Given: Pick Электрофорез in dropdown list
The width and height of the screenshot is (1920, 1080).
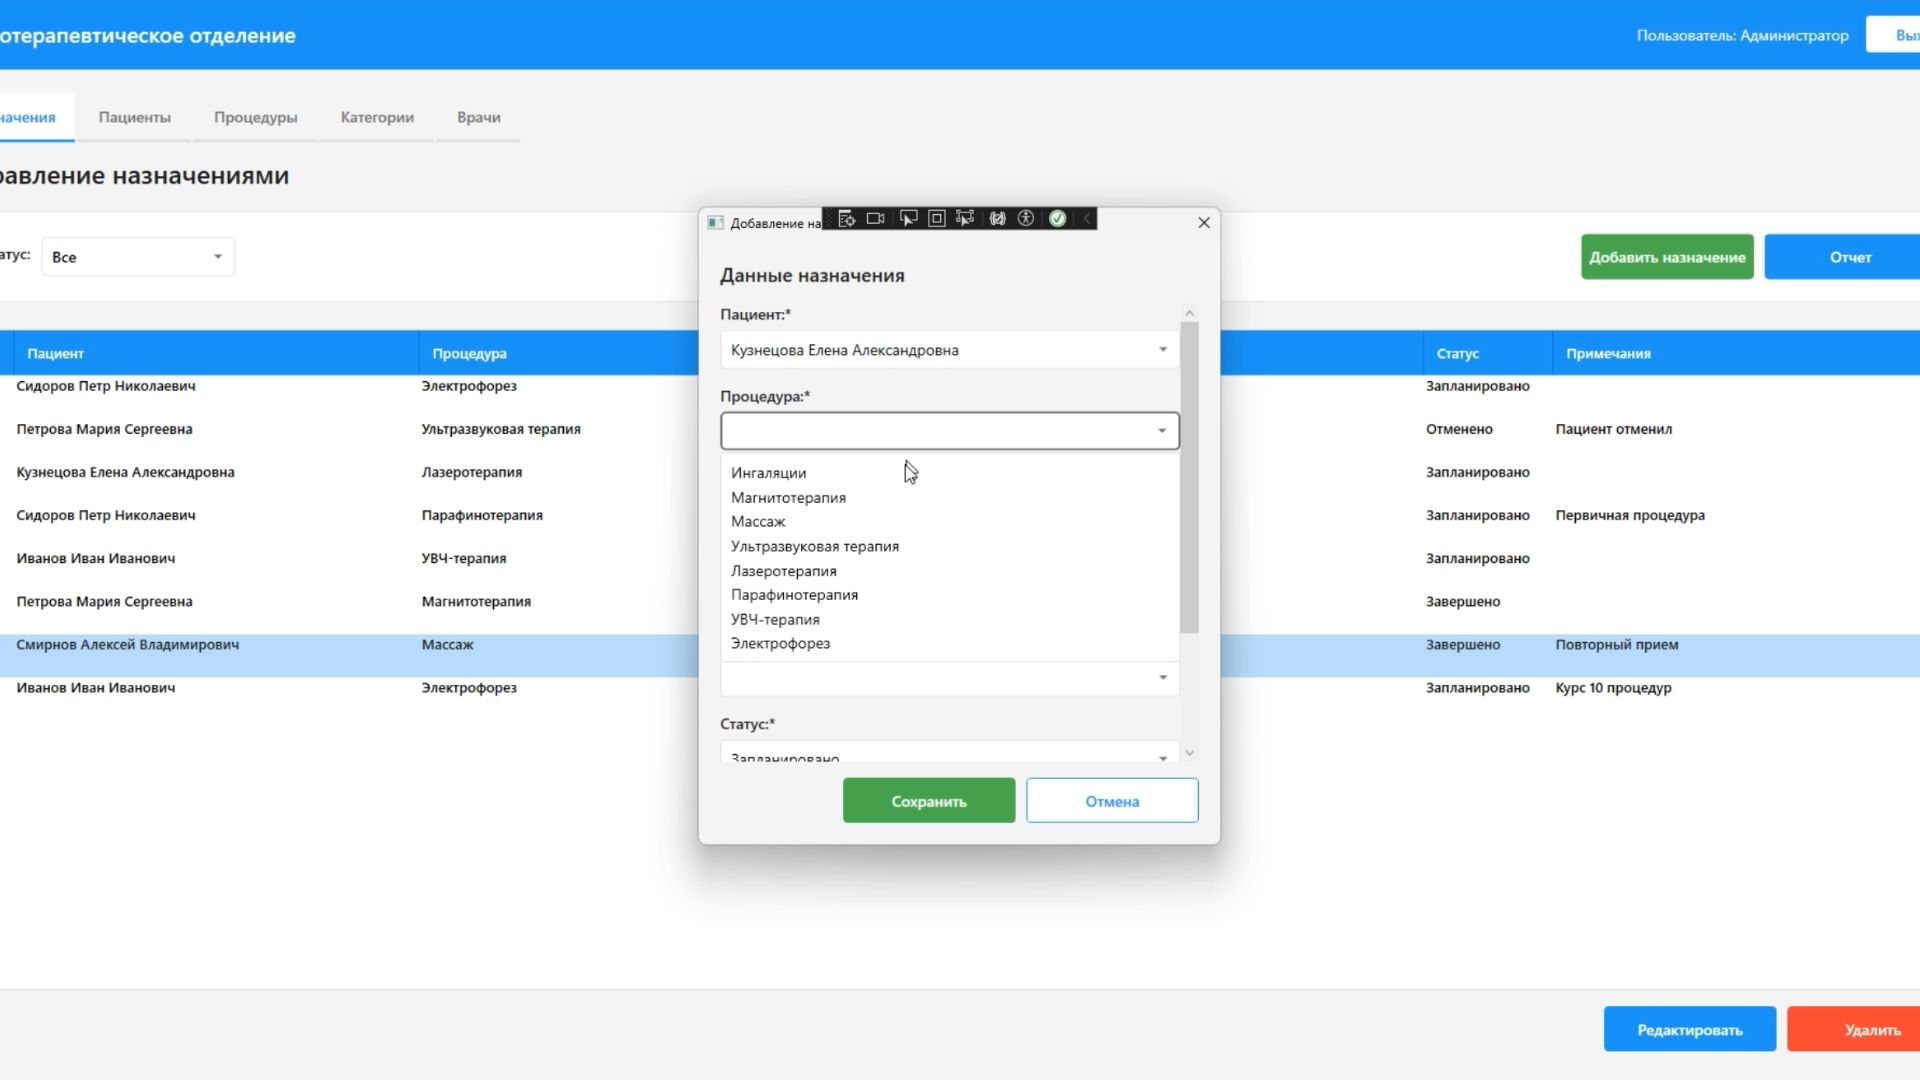Looking at the screenshot, I should click(780, 644).
